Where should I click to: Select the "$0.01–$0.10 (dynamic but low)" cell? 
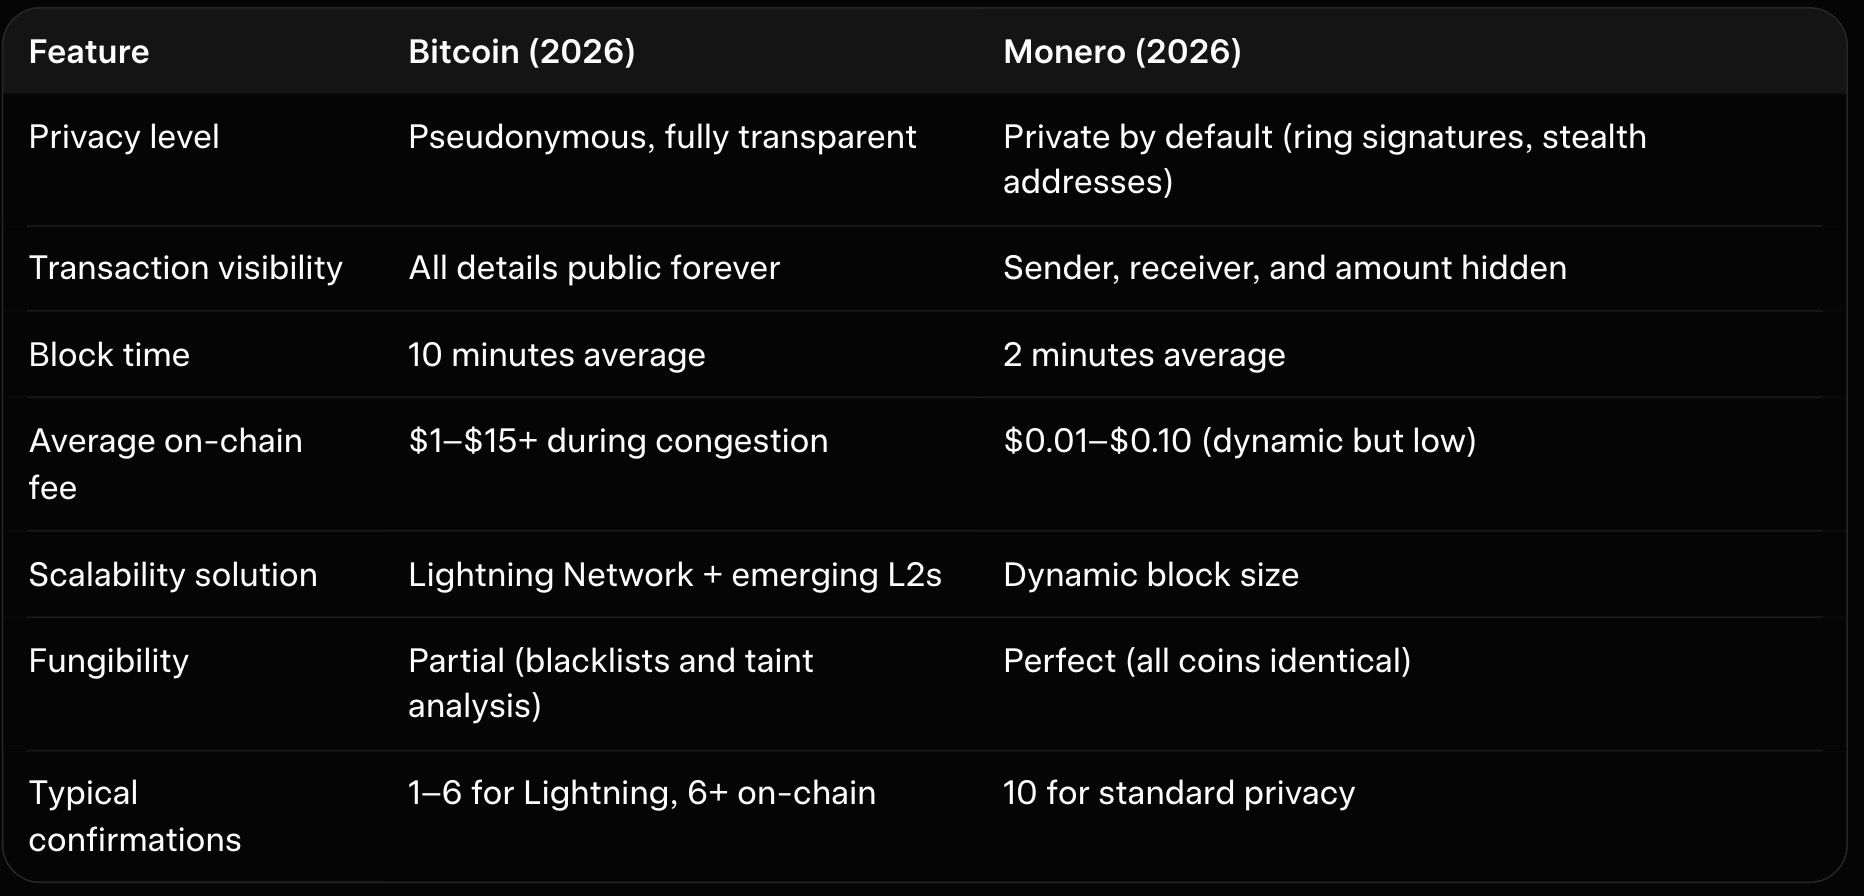point(1239,441)
